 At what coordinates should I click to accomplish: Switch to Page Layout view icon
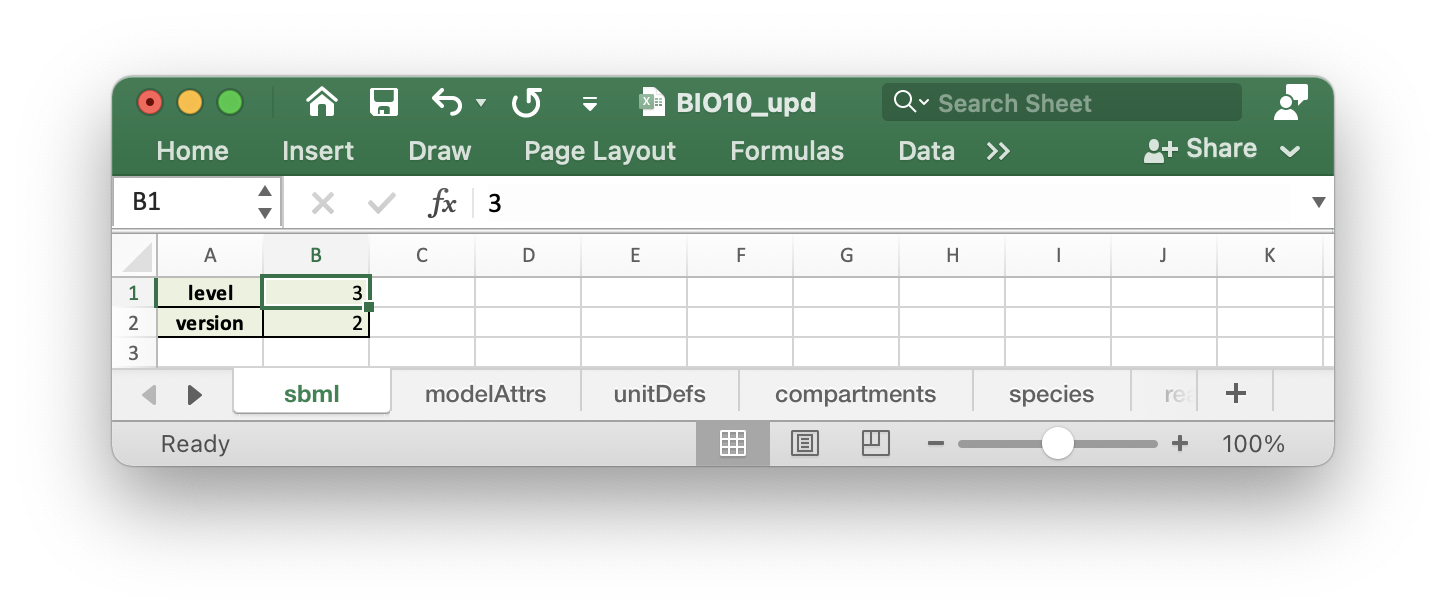click(x=805, y=443)
